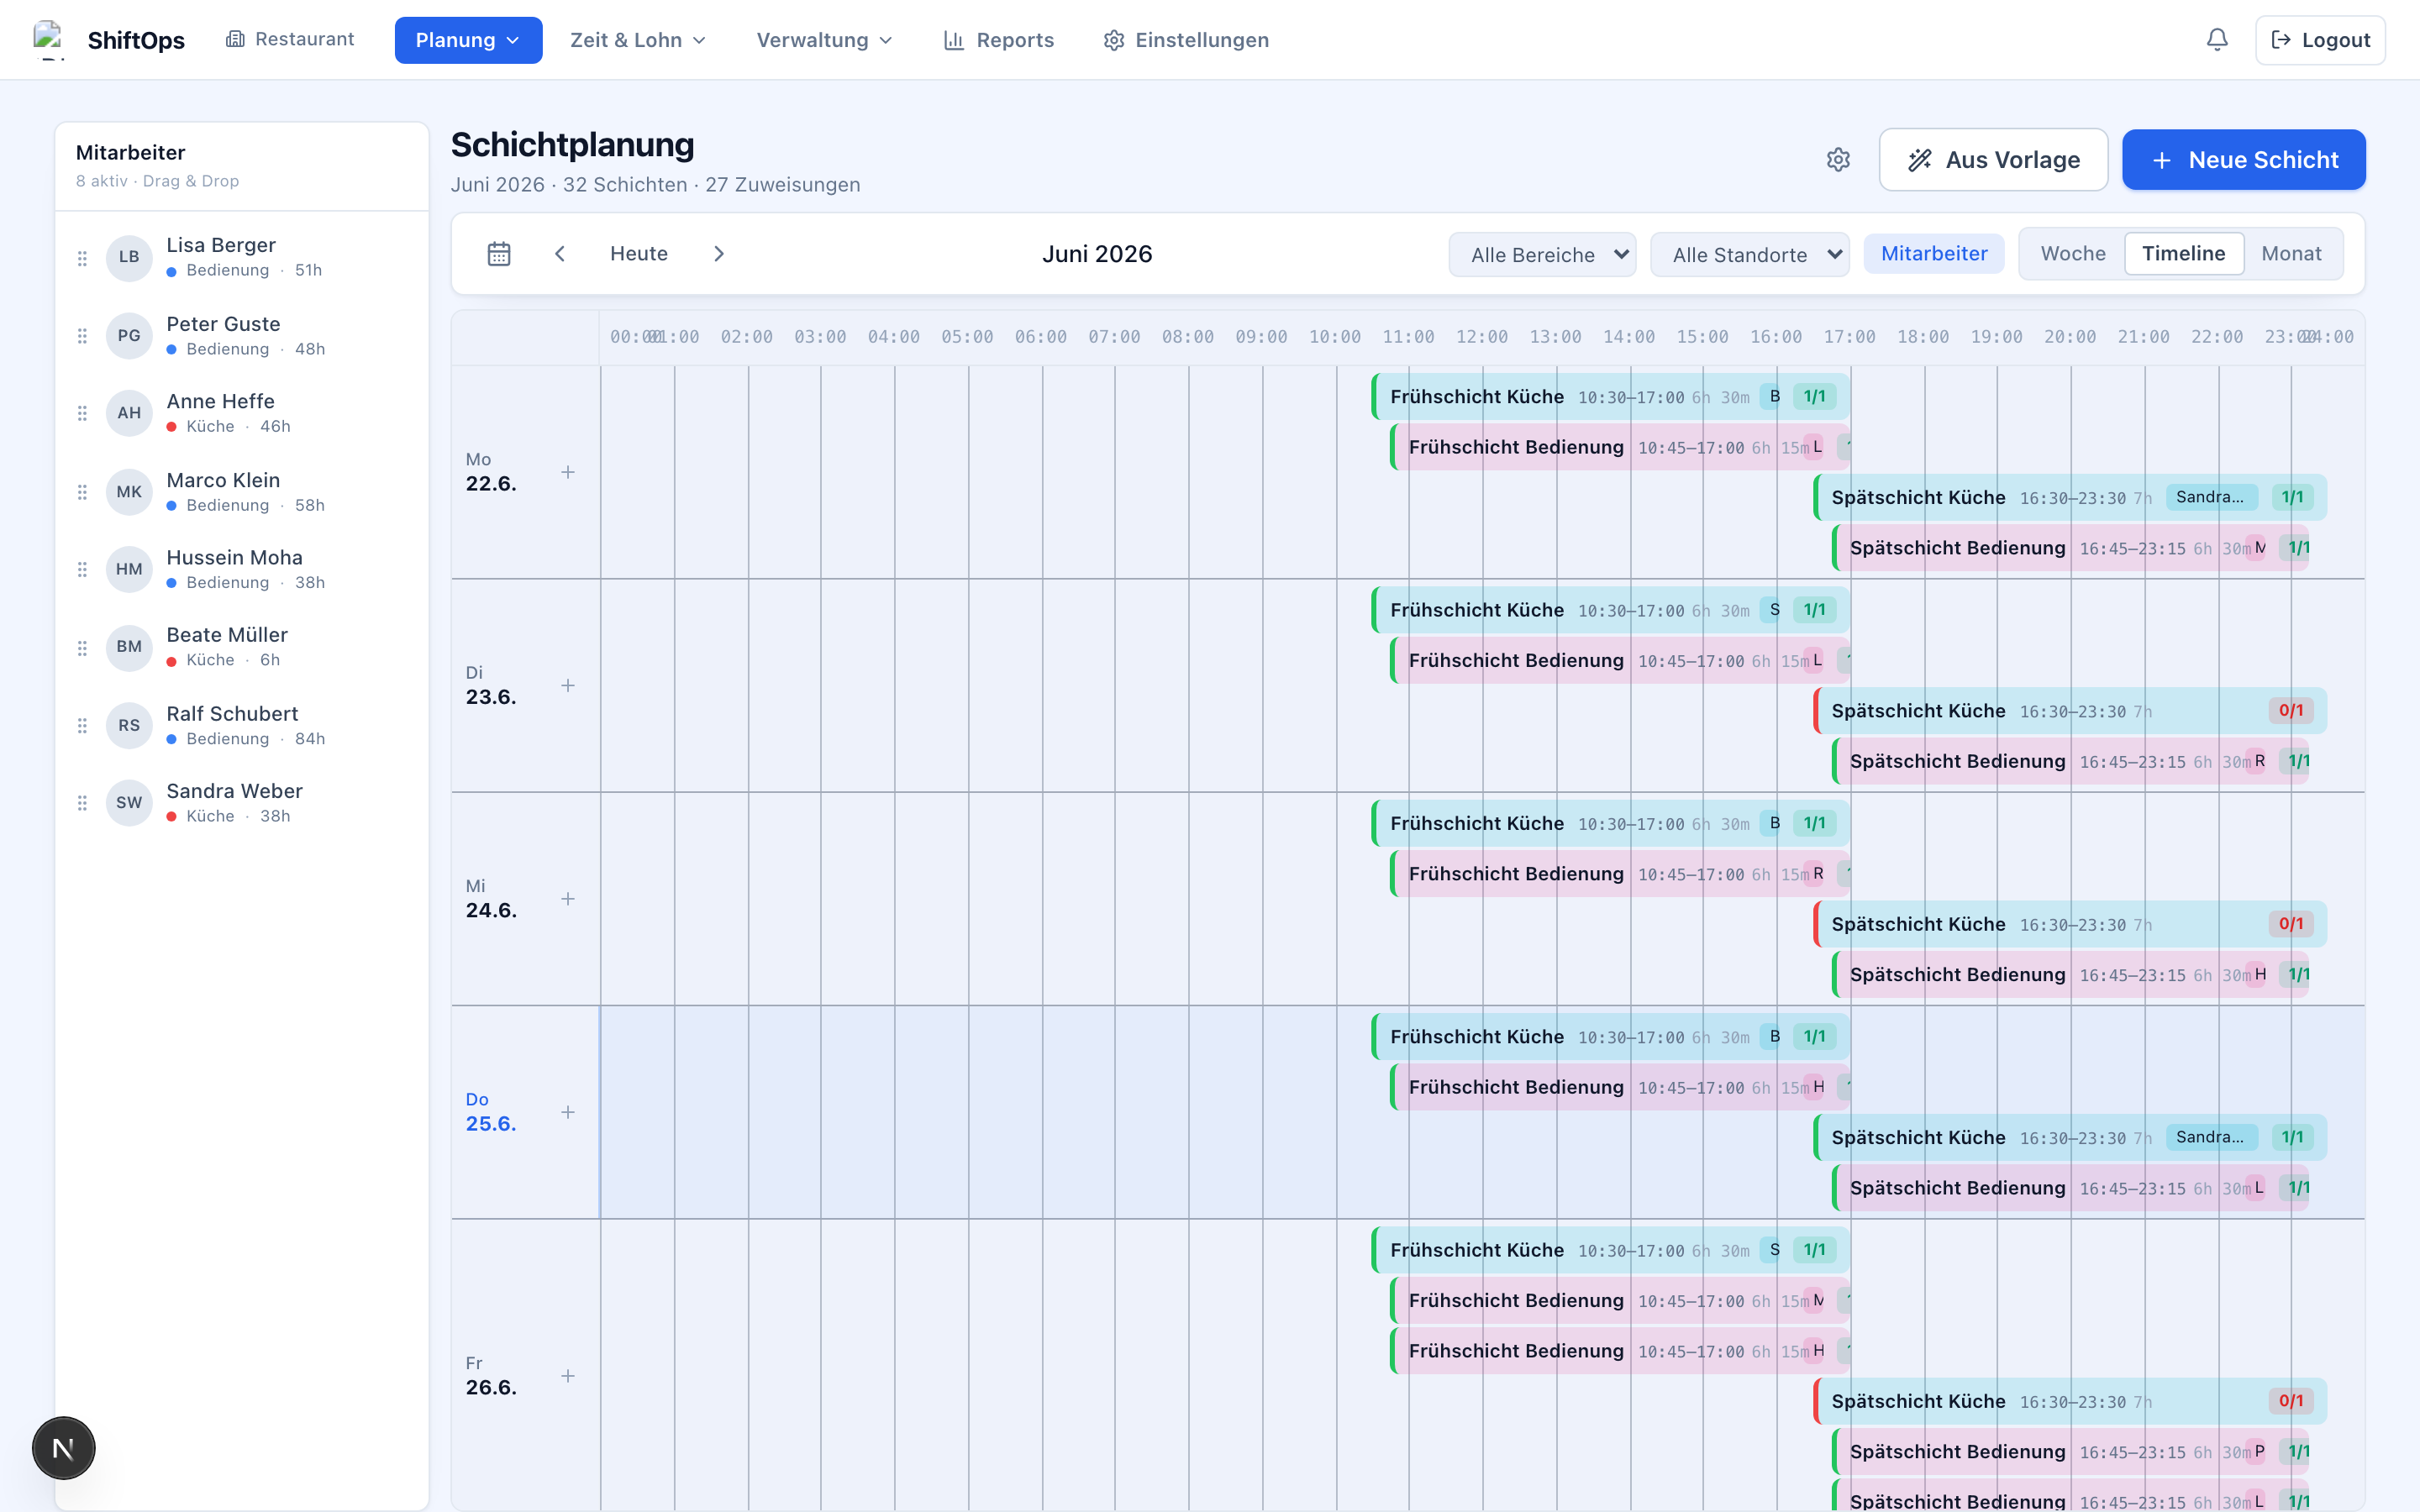Screen dimensions: 2420x1512
Task: Add shift on Wednesday 24.6. plus
Action: coord(568,899)
